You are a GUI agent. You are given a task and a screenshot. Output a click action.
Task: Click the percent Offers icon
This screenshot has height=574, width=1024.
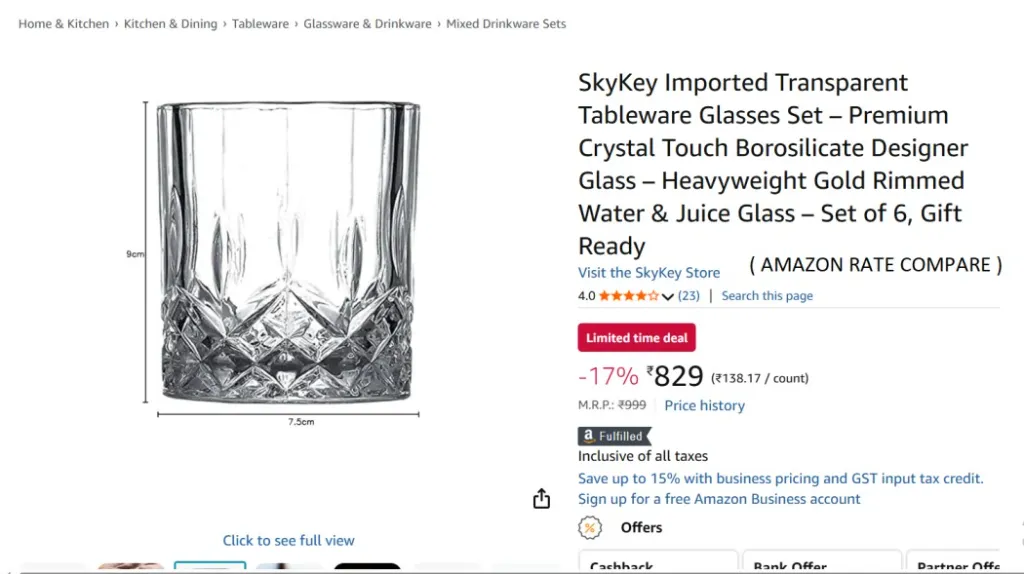(x=590, y=527)
